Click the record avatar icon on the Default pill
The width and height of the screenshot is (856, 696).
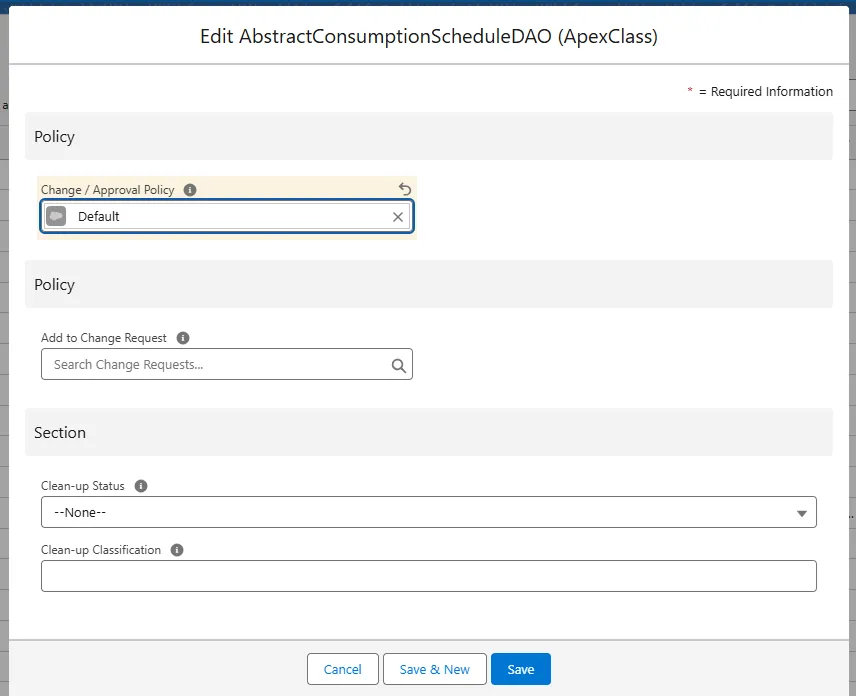point(58,216)
